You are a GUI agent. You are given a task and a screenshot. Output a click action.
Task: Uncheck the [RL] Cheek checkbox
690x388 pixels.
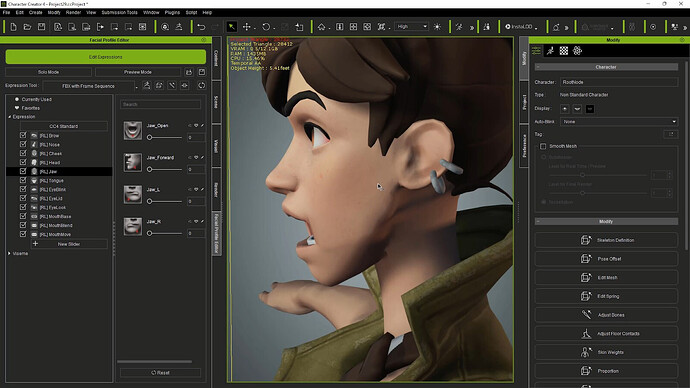[x=23, y=153]
